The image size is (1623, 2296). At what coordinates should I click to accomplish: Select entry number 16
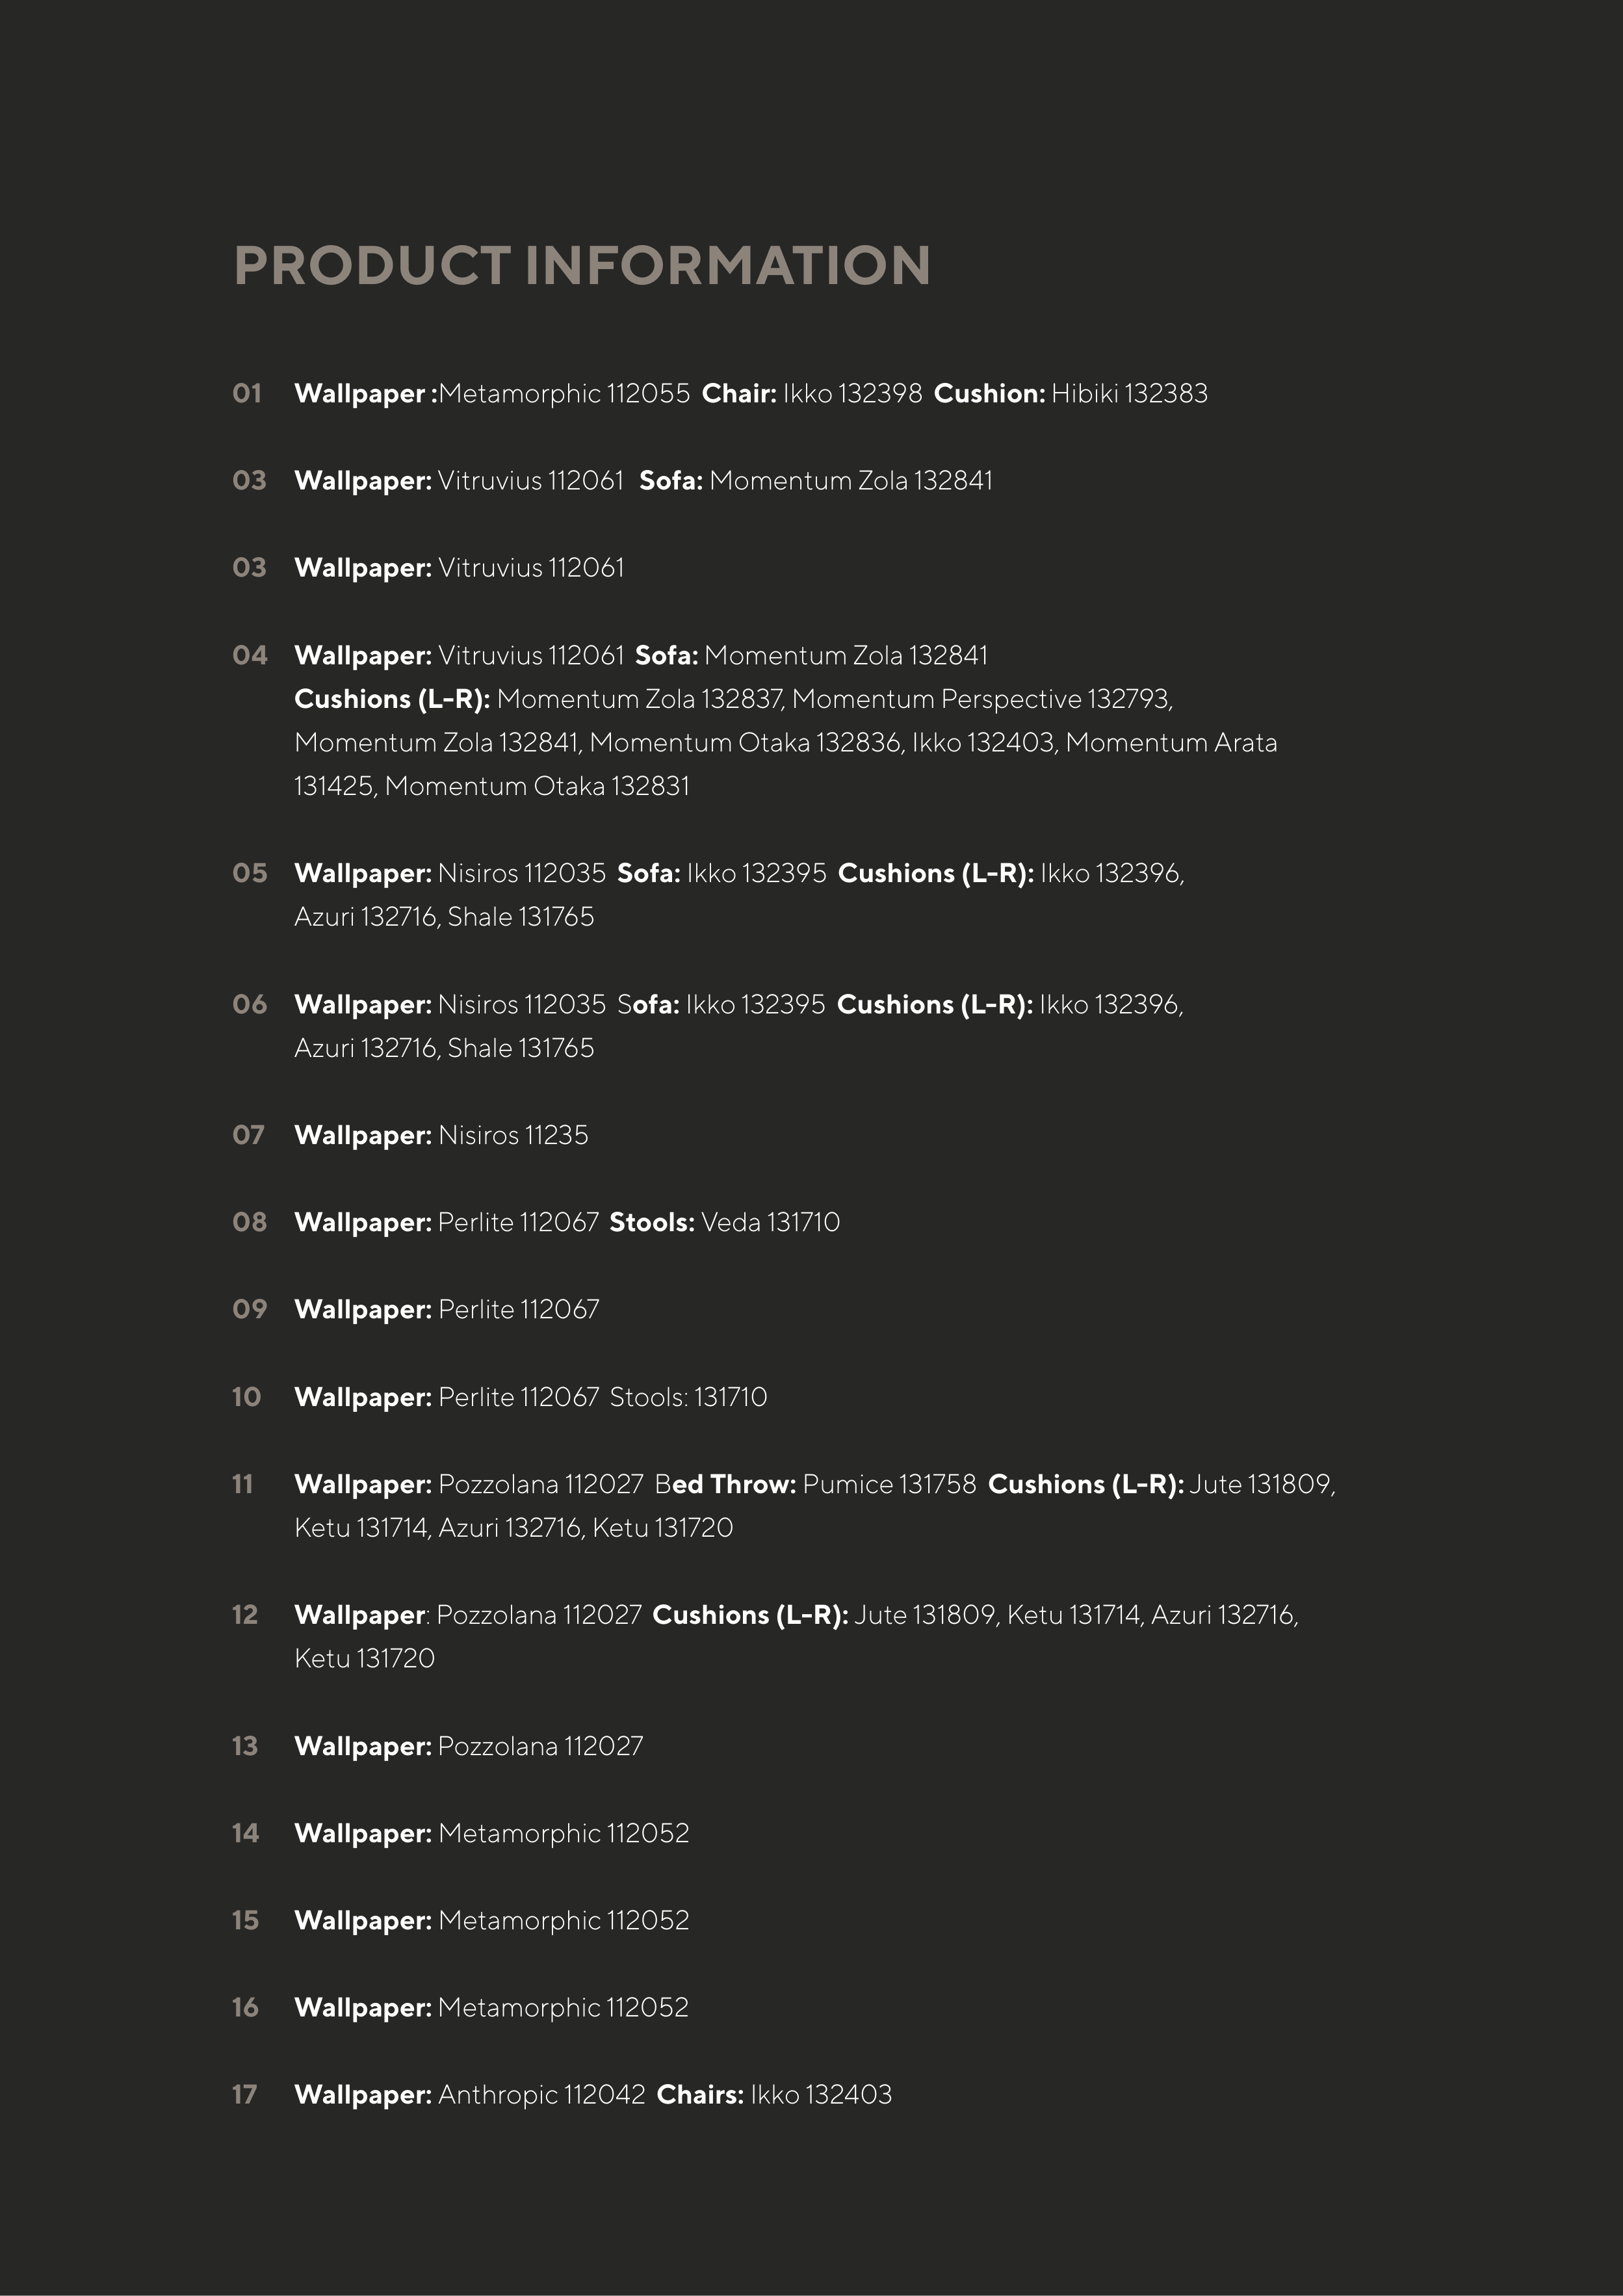(x=245, y=2008)
